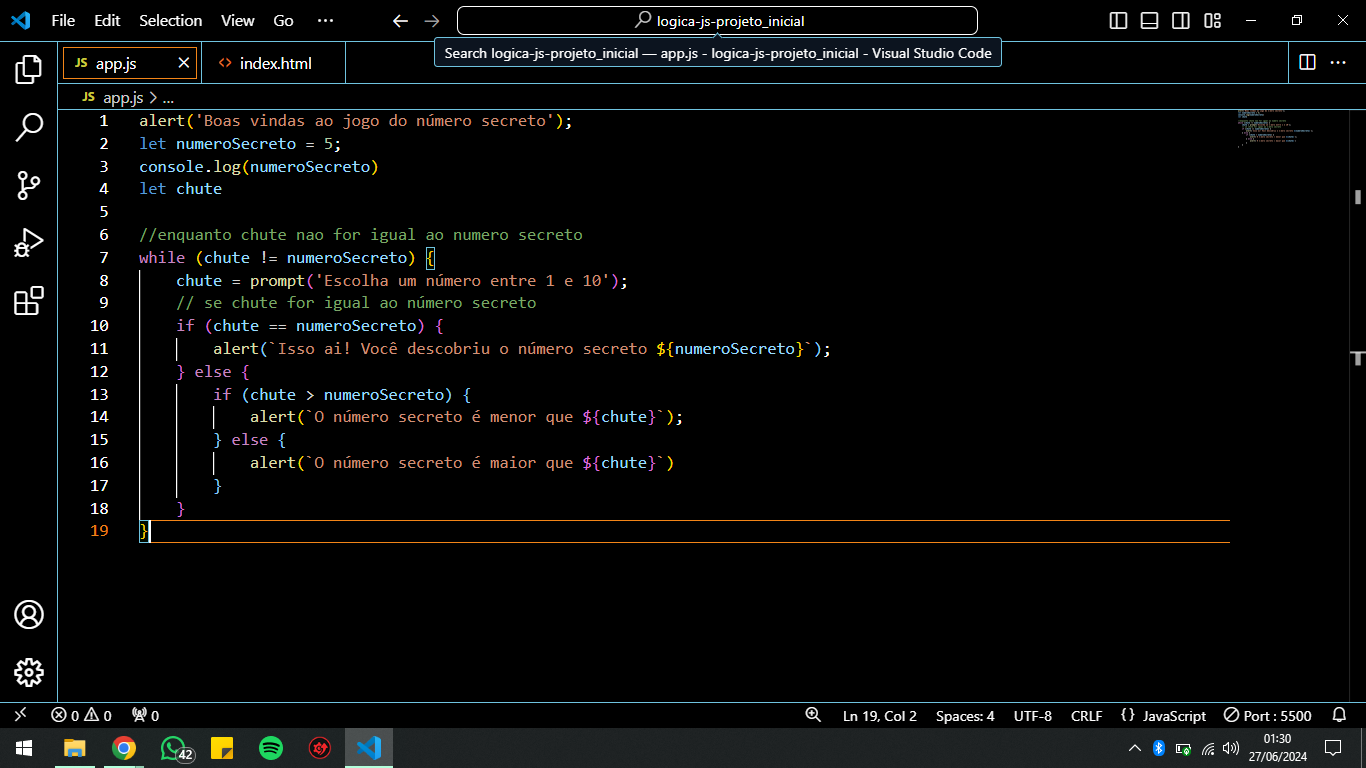Open the Manage gear menu
This screenshot has height=768, width=1366.
point(28,672)
